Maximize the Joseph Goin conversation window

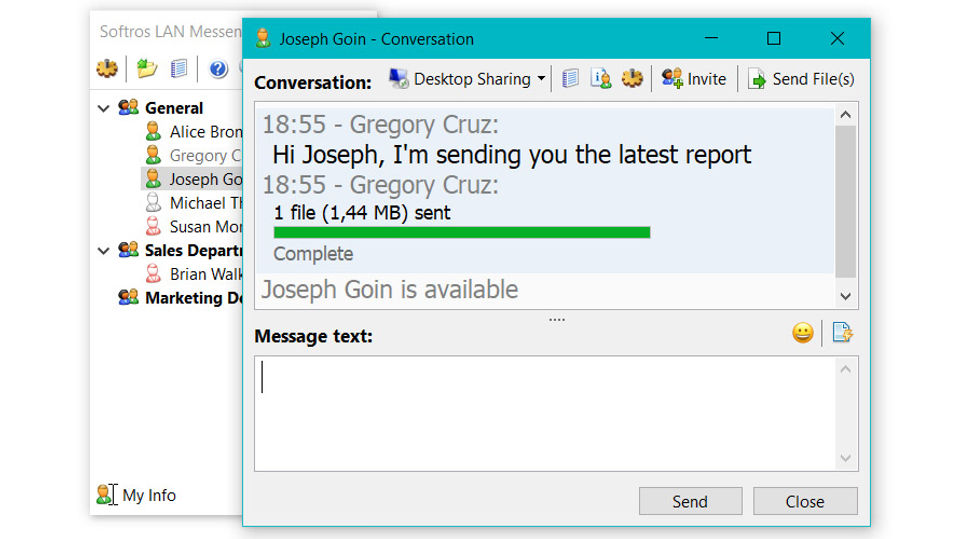pos(774,39)
